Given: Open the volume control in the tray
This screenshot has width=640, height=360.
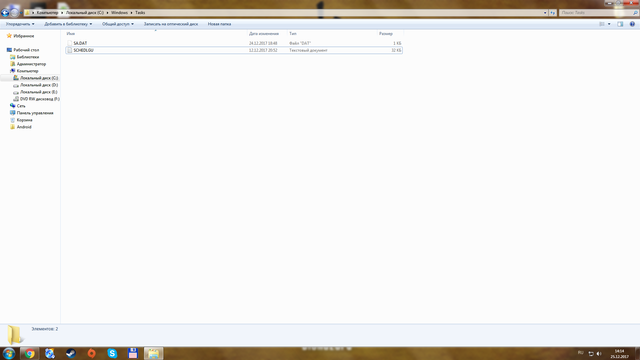Looking at the screenshot, I should [599, 353].
